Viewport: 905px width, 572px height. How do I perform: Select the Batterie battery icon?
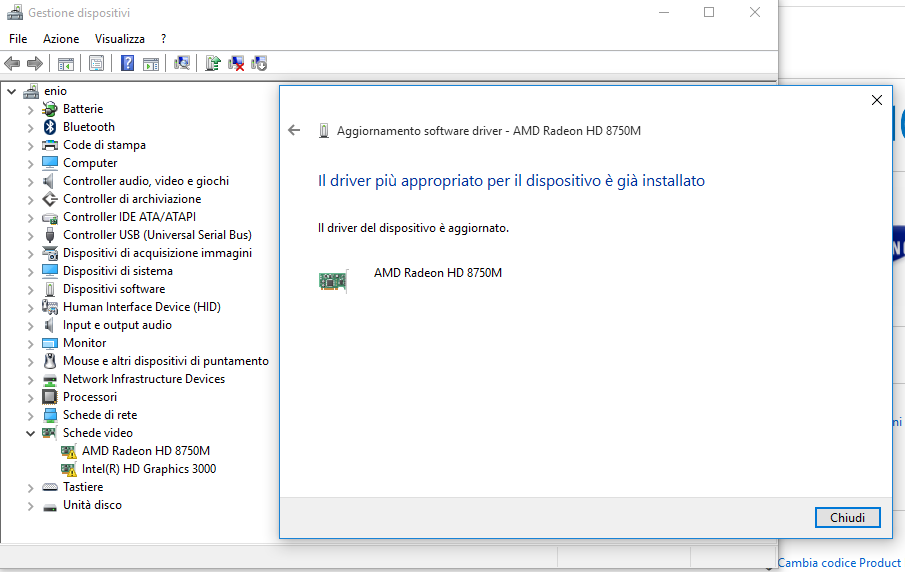coord(50,109)
